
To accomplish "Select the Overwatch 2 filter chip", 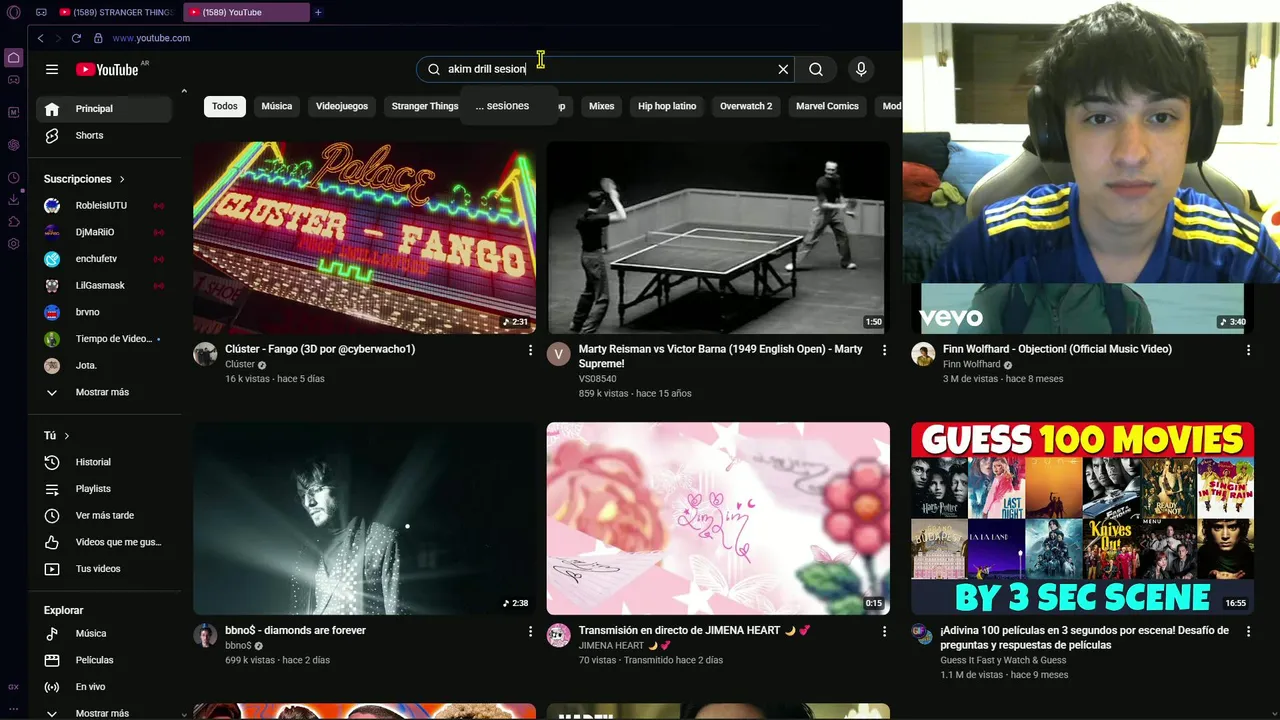I will click(746, 106).
